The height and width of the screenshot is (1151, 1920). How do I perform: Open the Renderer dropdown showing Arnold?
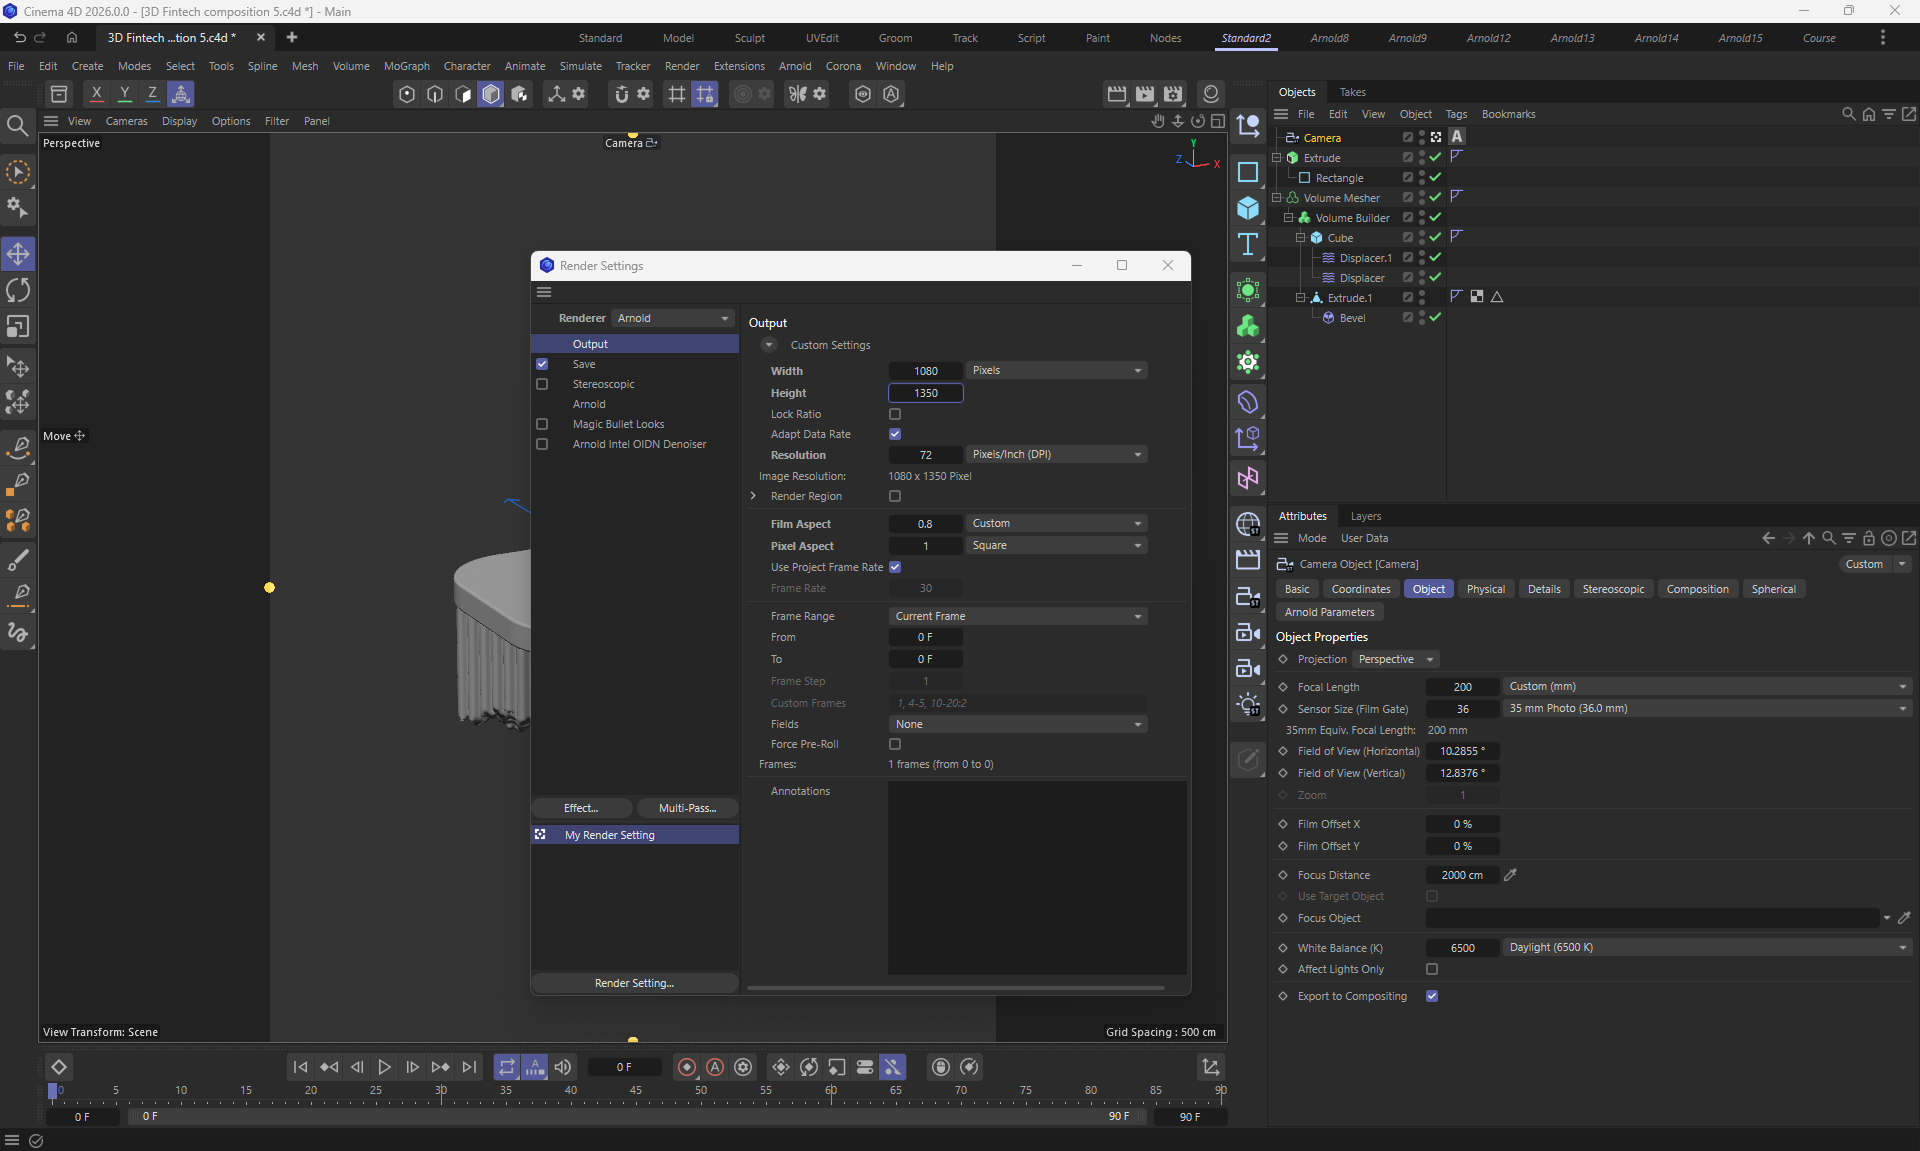point(673,318)
